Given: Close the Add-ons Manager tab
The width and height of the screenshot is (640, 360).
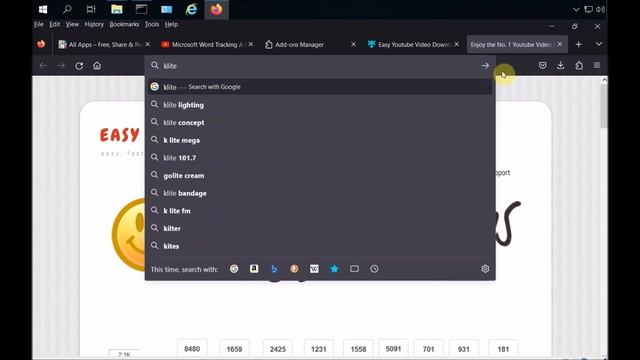Looking at the screenshot, I should 353,44.
